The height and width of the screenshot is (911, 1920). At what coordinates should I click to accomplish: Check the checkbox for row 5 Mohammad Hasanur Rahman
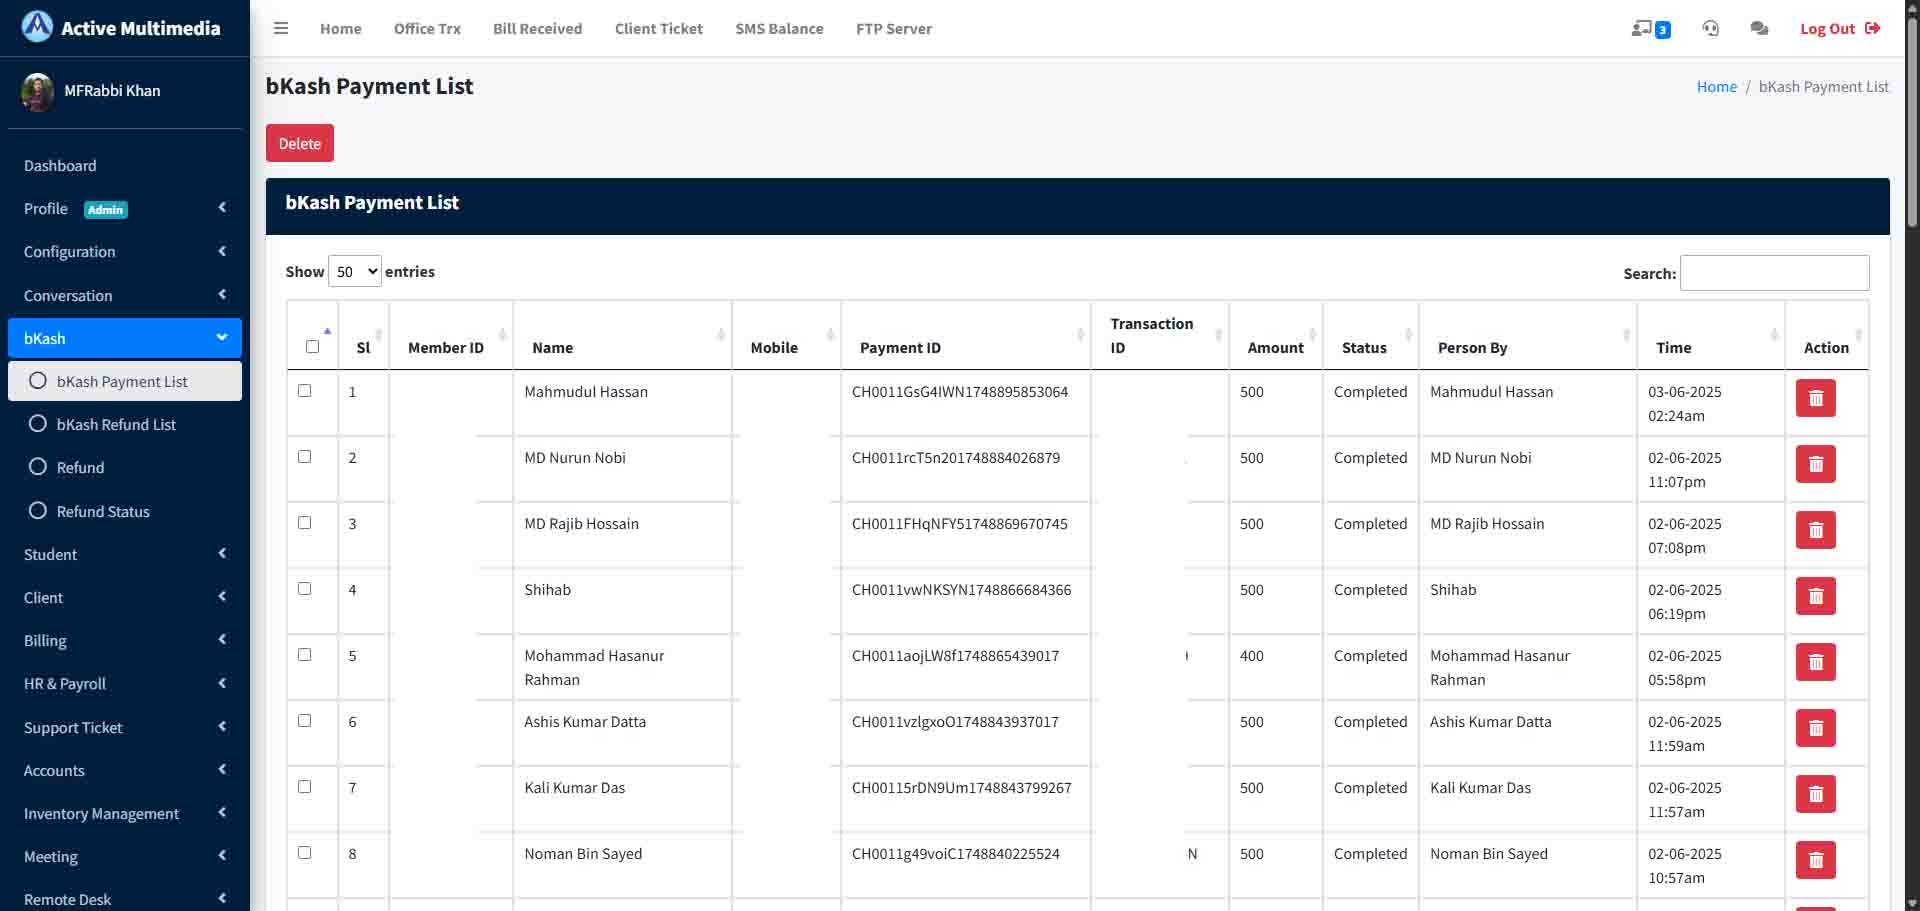point(305,655)
